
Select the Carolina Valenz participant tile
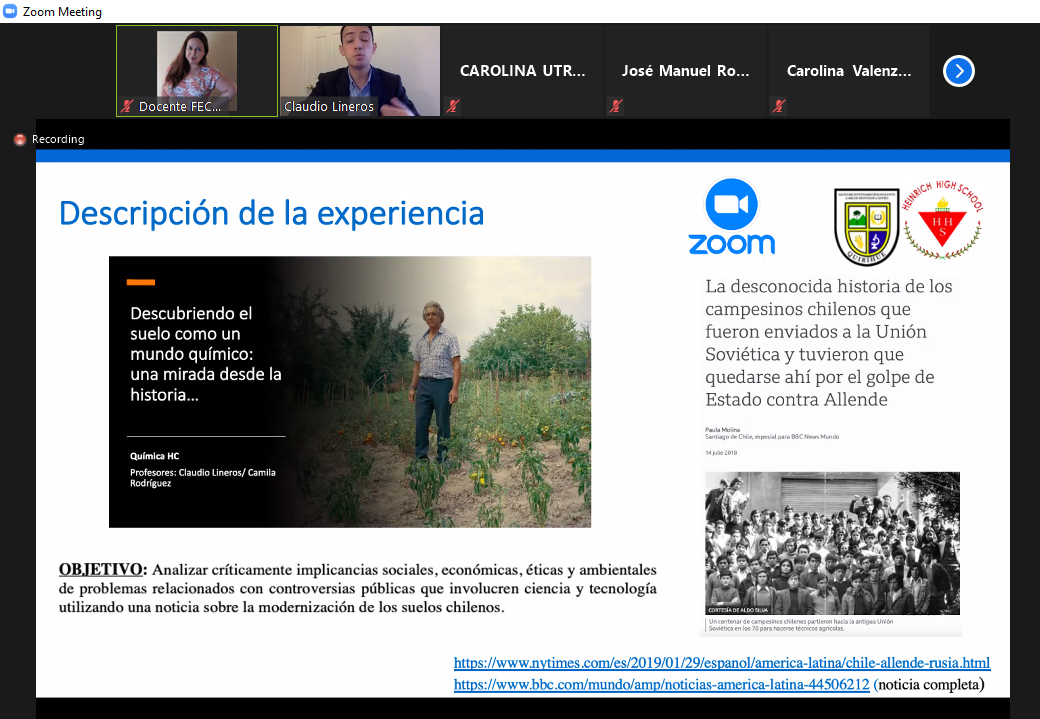click(848, 71)
